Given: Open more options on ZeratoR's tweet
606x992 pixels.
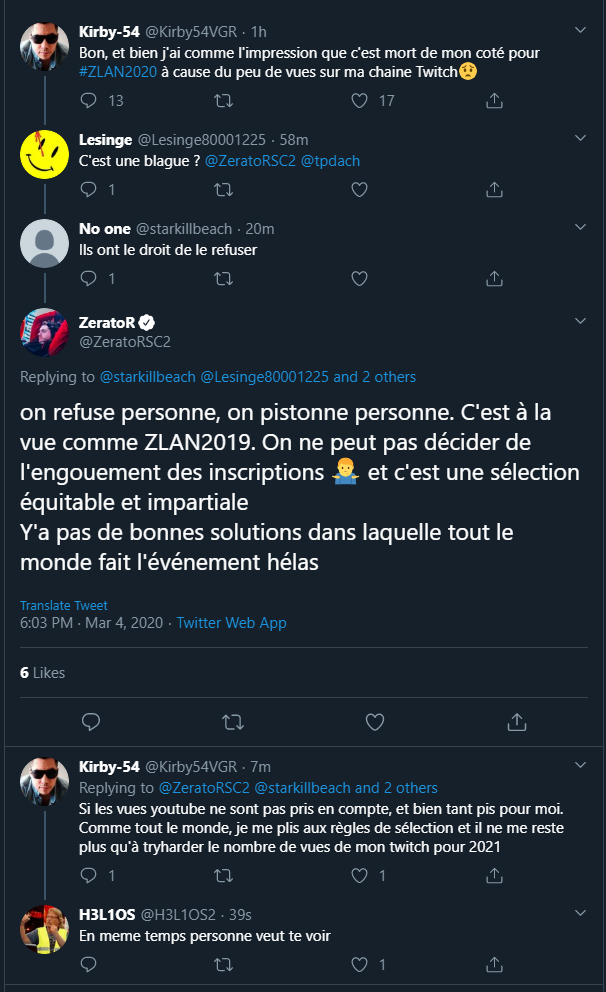Looking at the screenshot, I should pos(580,321).
